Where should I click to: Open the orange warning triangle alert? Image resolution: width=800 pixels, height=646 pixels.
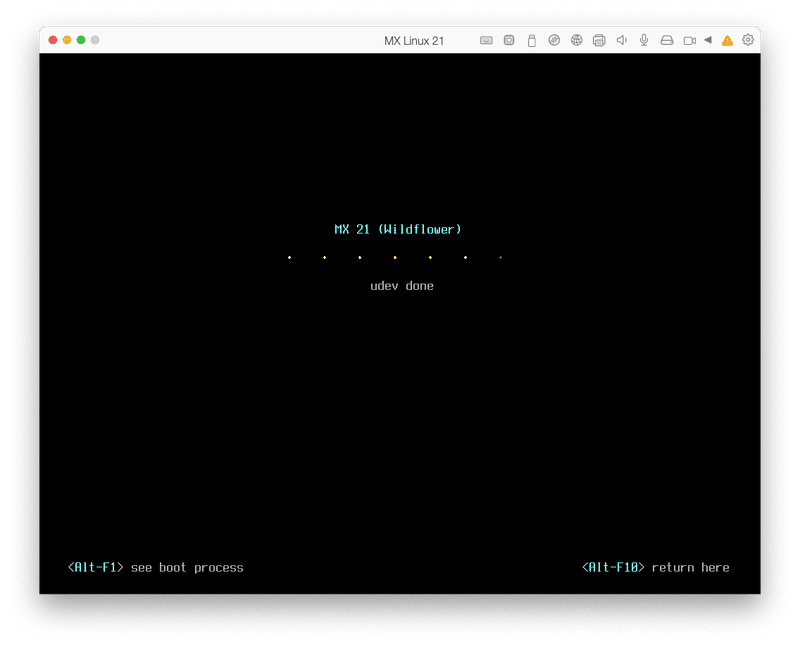727,40
